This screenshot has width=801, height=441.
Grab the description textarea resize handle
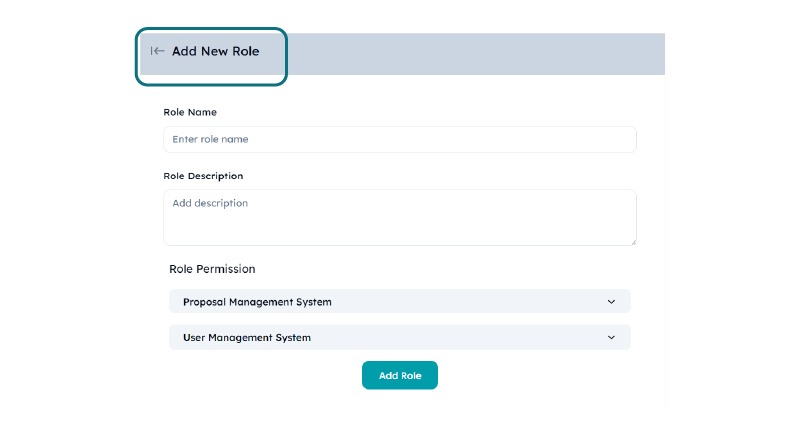(x=632, y=241)
